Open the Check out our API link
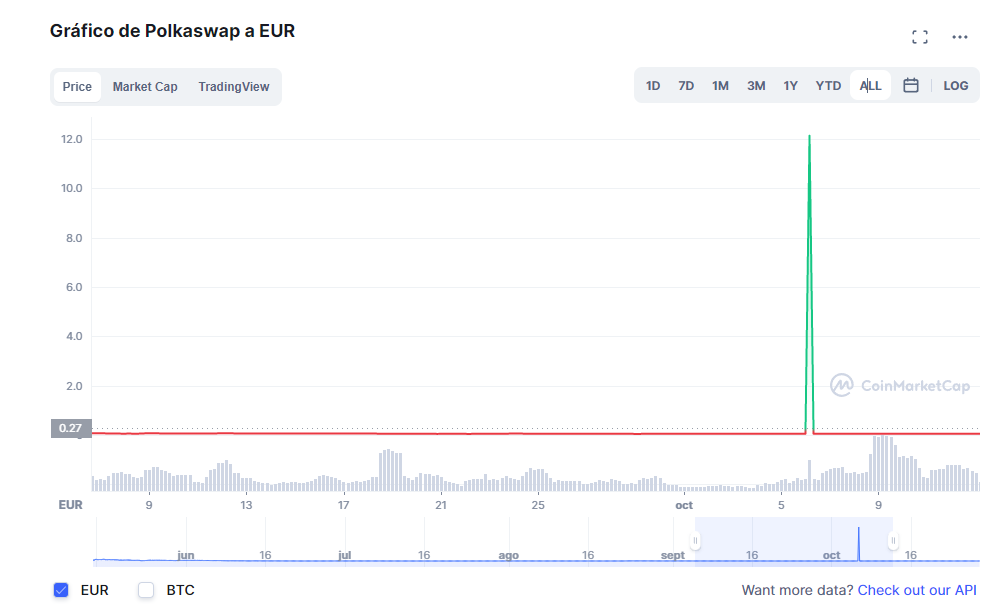Viewport: 1000px width, 611px height. click(x=917, y=590)
